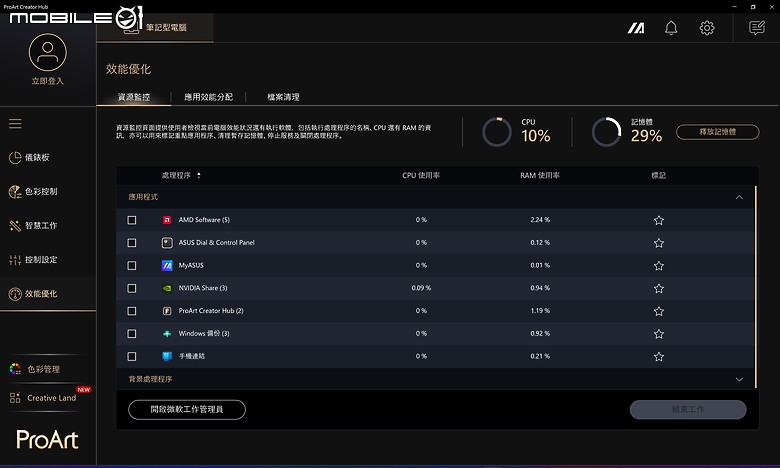
Task: Star the MyASUS process
Action: pos(659,266)
